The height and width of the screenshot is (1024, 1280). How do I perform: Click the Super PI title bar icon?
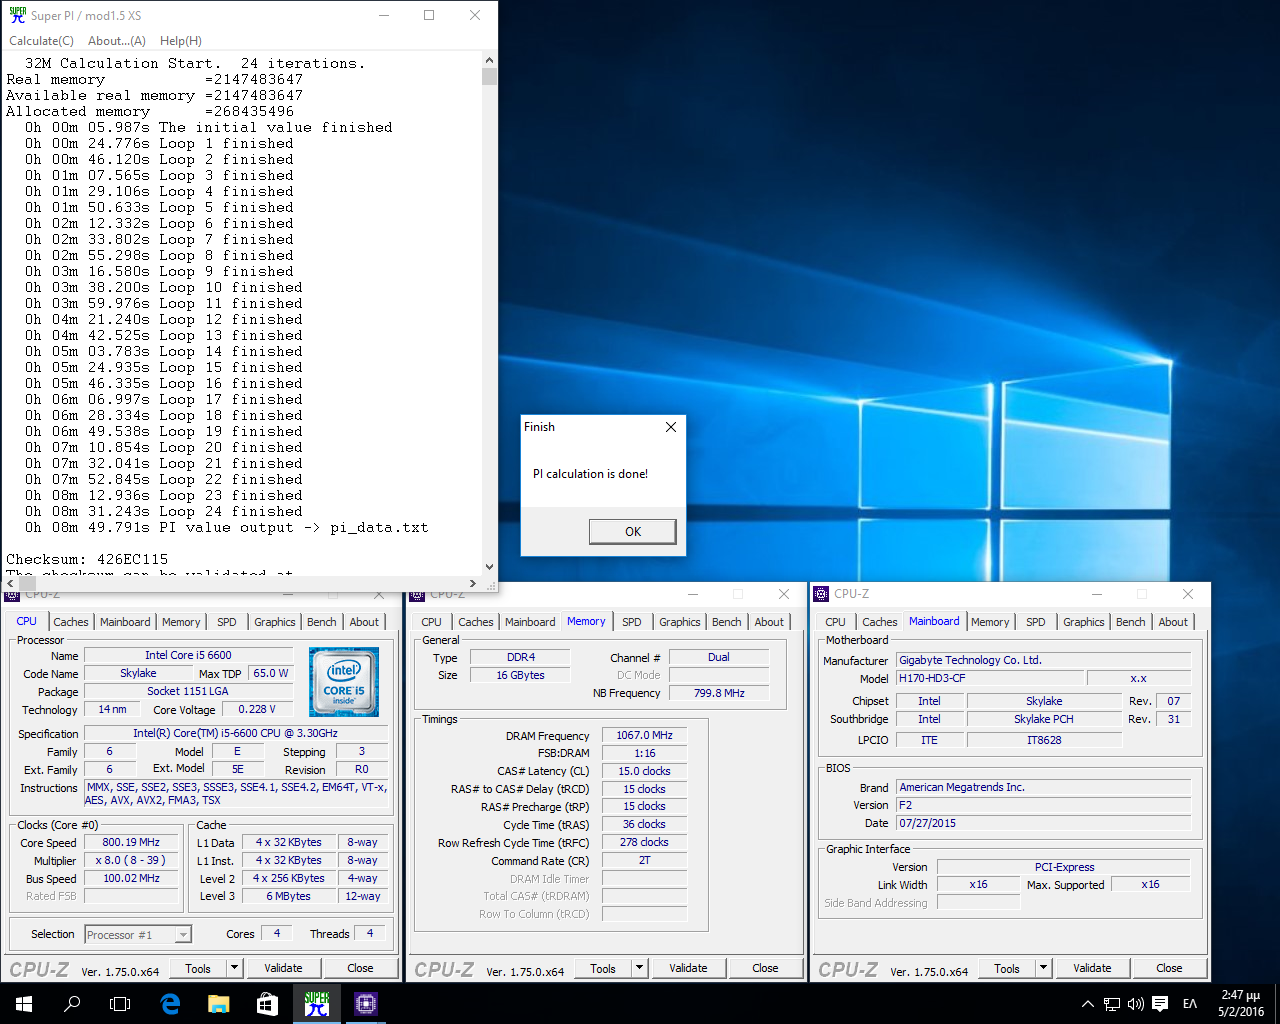(x=17, y=15)
